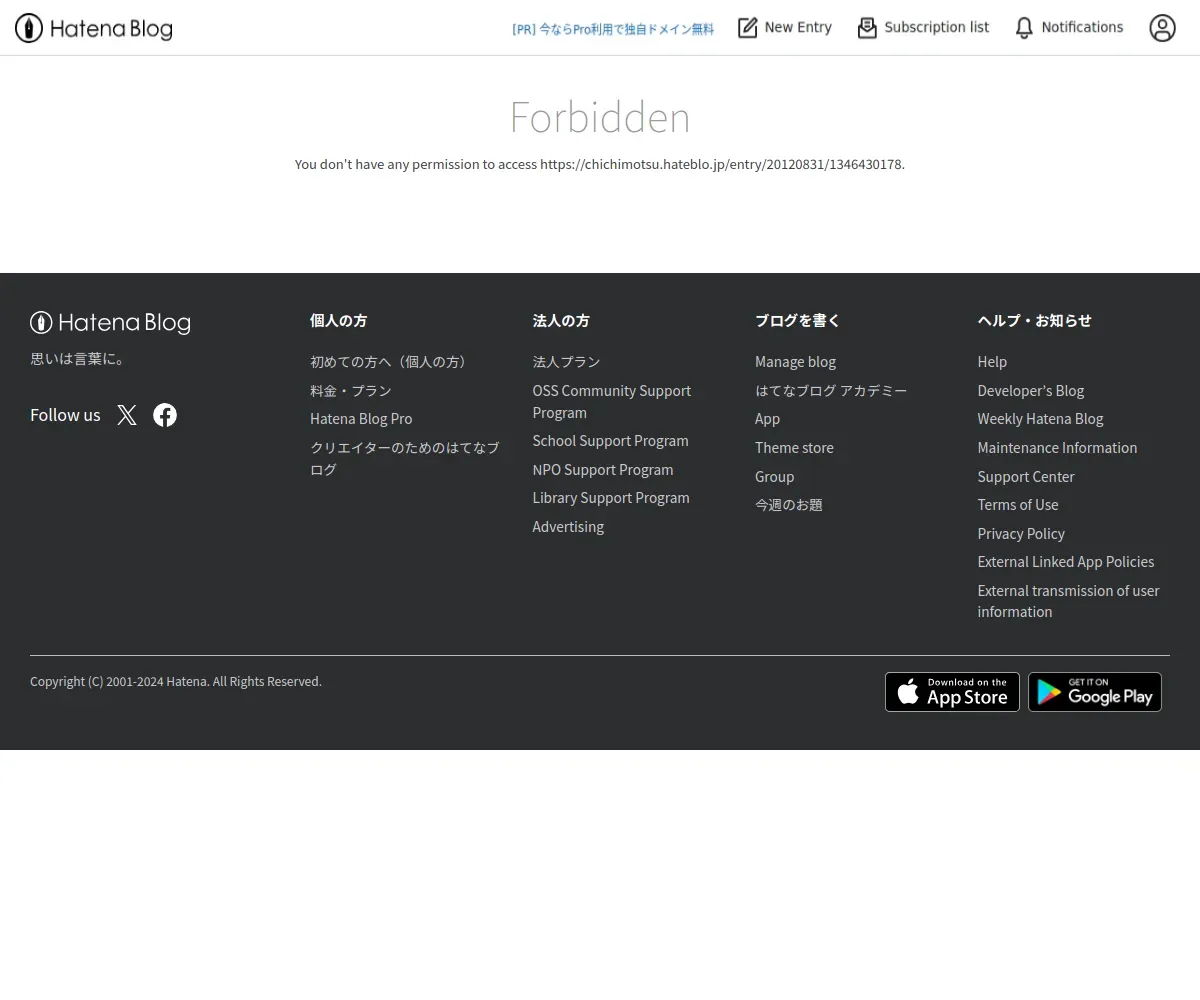Click the New Entry pencil icon

click(x=748, y=28)
